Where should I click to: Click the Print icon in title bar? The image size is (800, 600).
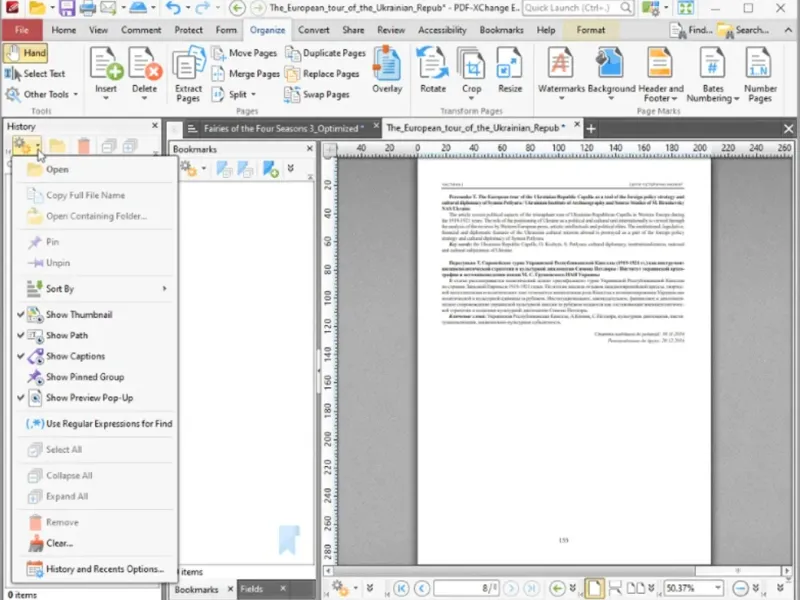pos(88,8)
